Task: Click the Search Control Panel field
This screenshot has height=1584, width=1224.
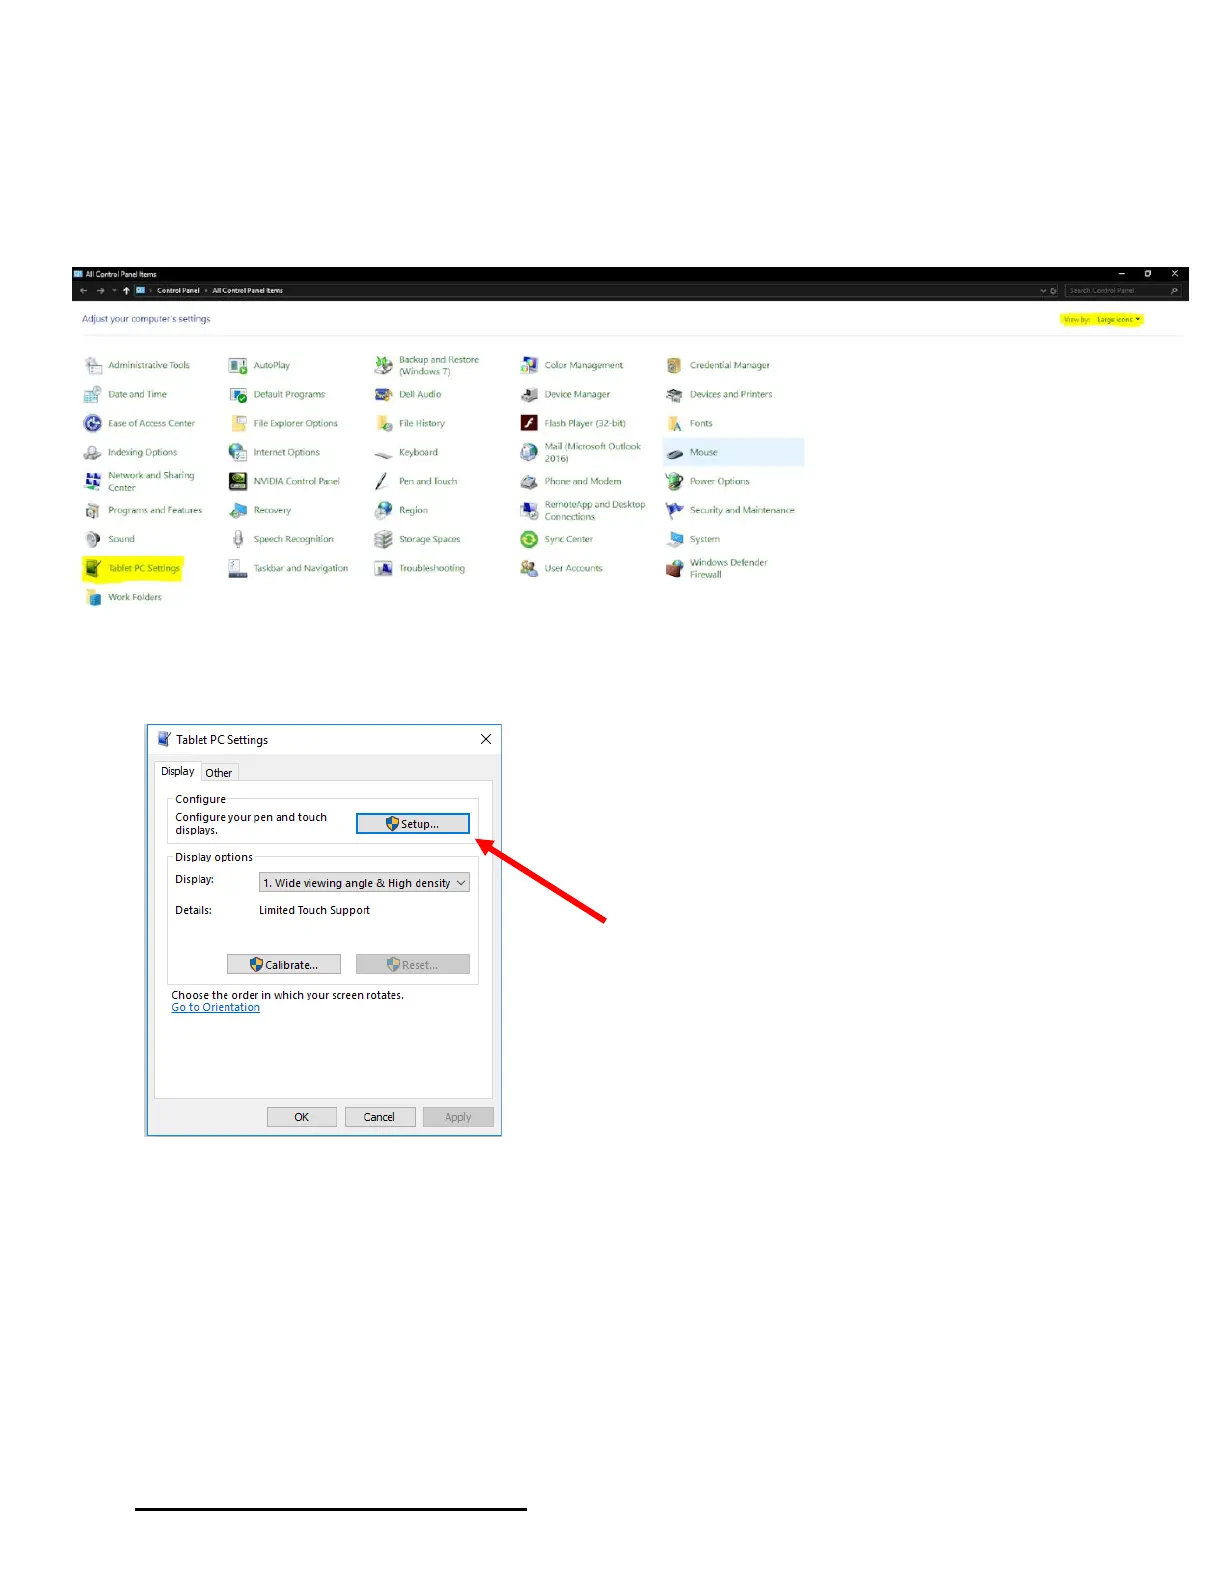Action: pyautogui.click(x=1115, y=291)
